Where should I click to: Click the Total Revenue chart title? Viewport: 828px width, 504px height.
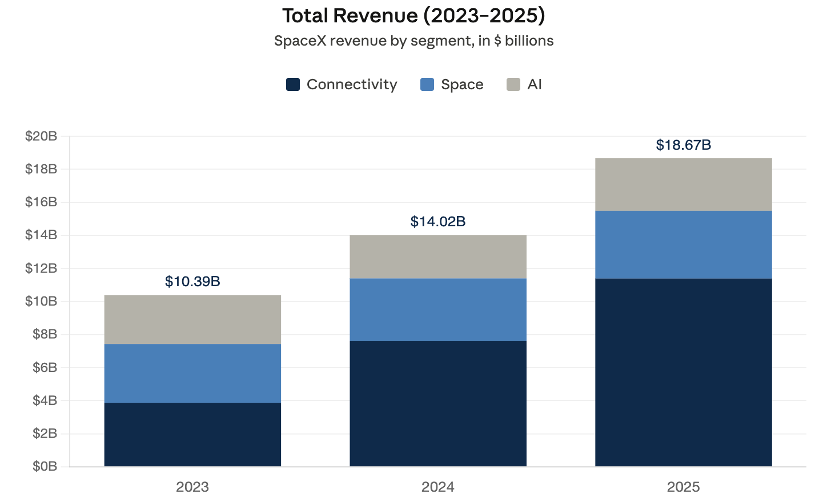click(x=413, y=16)
